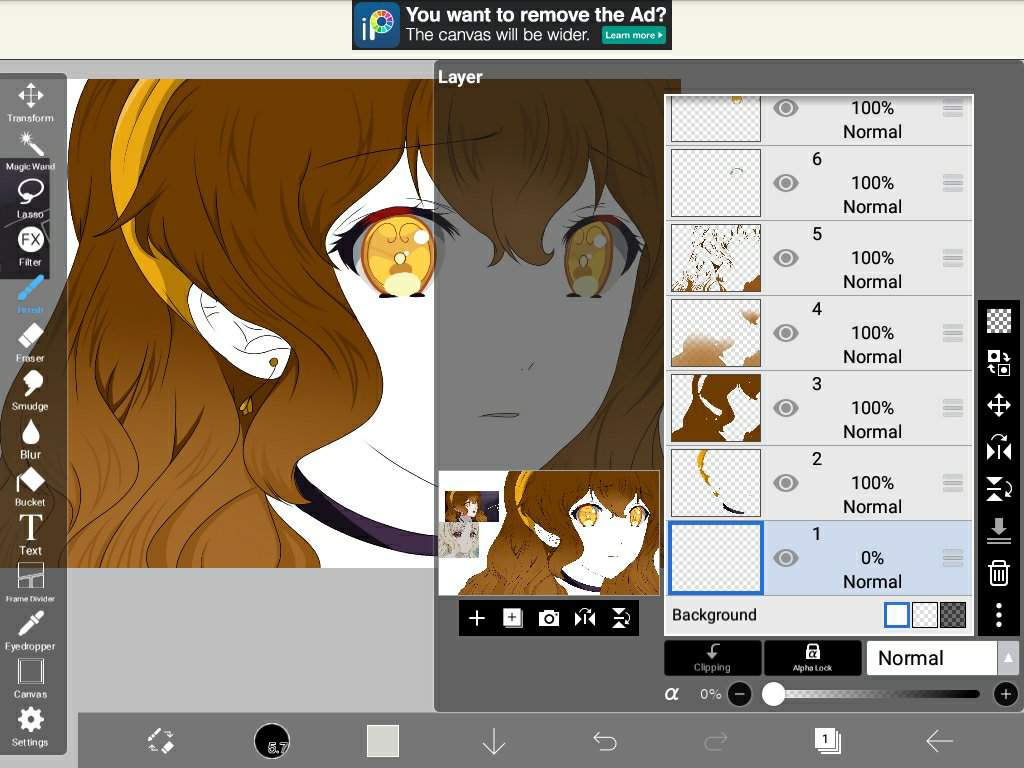Viewport: 1024px width, 768px height.
Task: Add a layer from camera icon
Action: 548,618
